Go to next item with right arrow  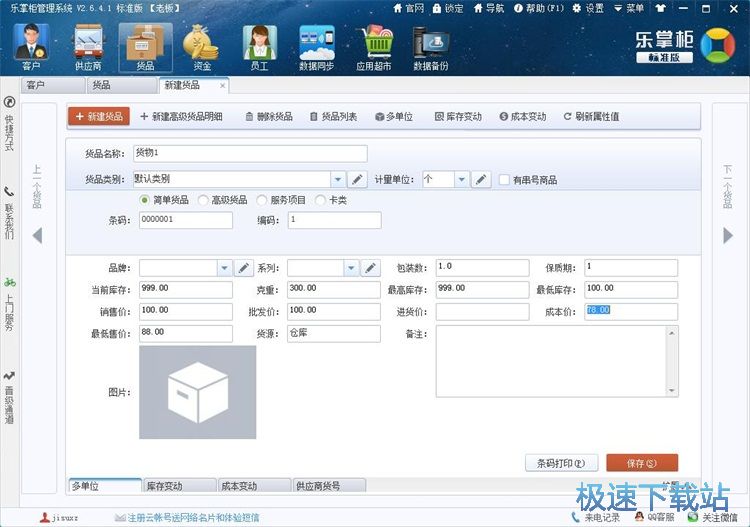(x=728, y=236)
